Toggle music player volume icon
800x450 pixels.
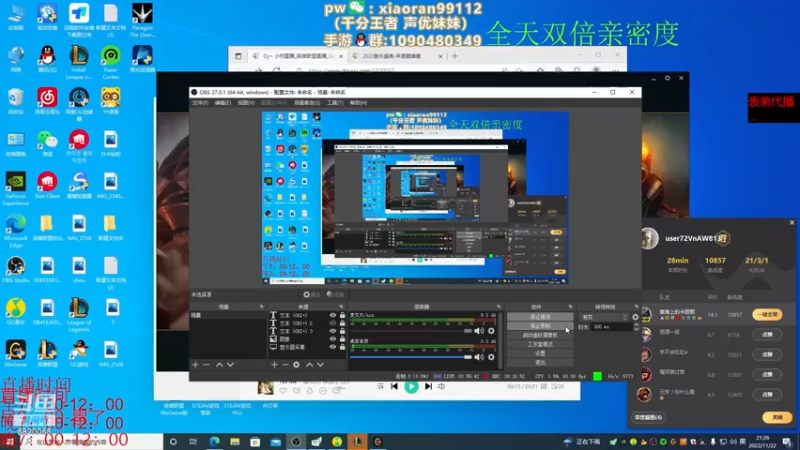441,386
